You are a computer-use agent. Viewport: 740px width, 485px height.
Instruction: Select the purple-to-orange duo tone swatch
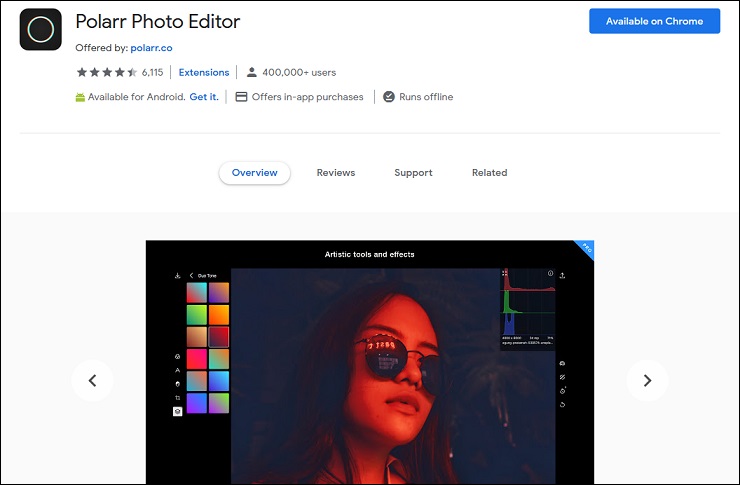coord(219,293)
